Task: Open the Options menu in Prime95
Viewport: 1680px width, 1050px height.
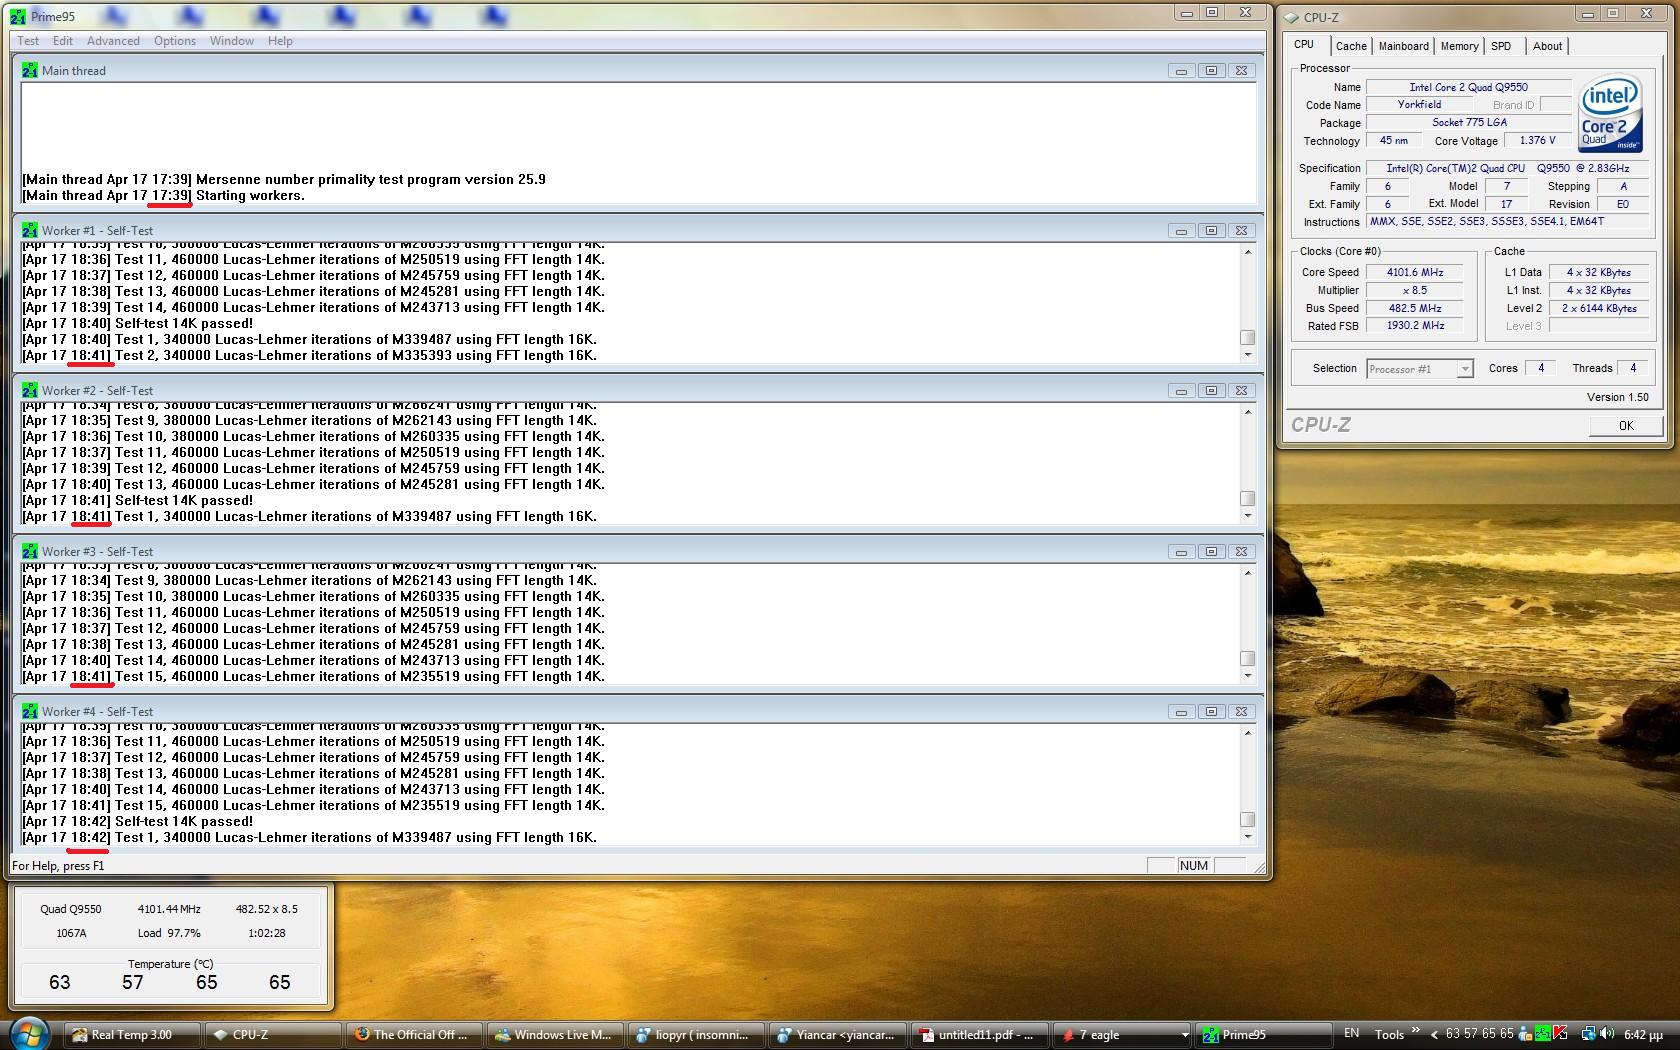Action: pyautogui.click(x=175, y=41)
